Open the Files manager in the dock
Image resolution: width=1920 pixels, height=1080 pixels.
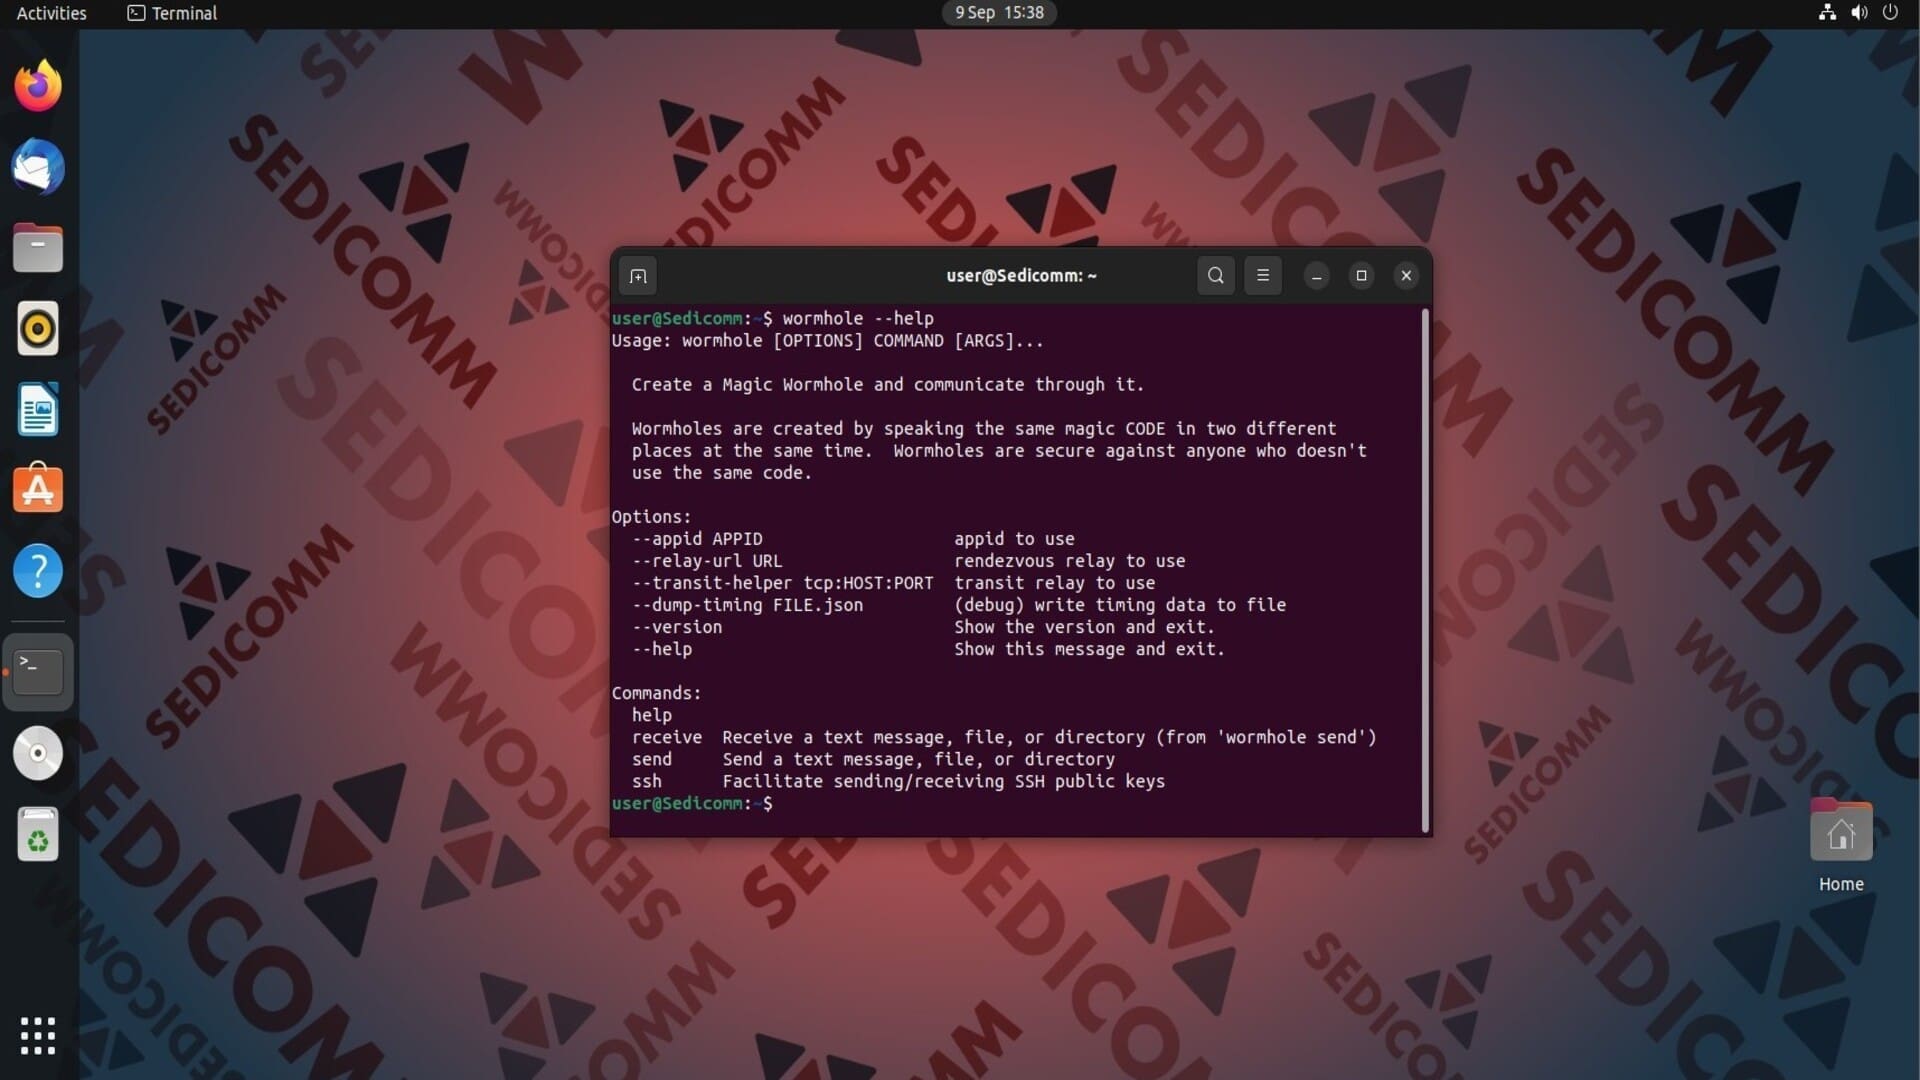tap(38, 248)
